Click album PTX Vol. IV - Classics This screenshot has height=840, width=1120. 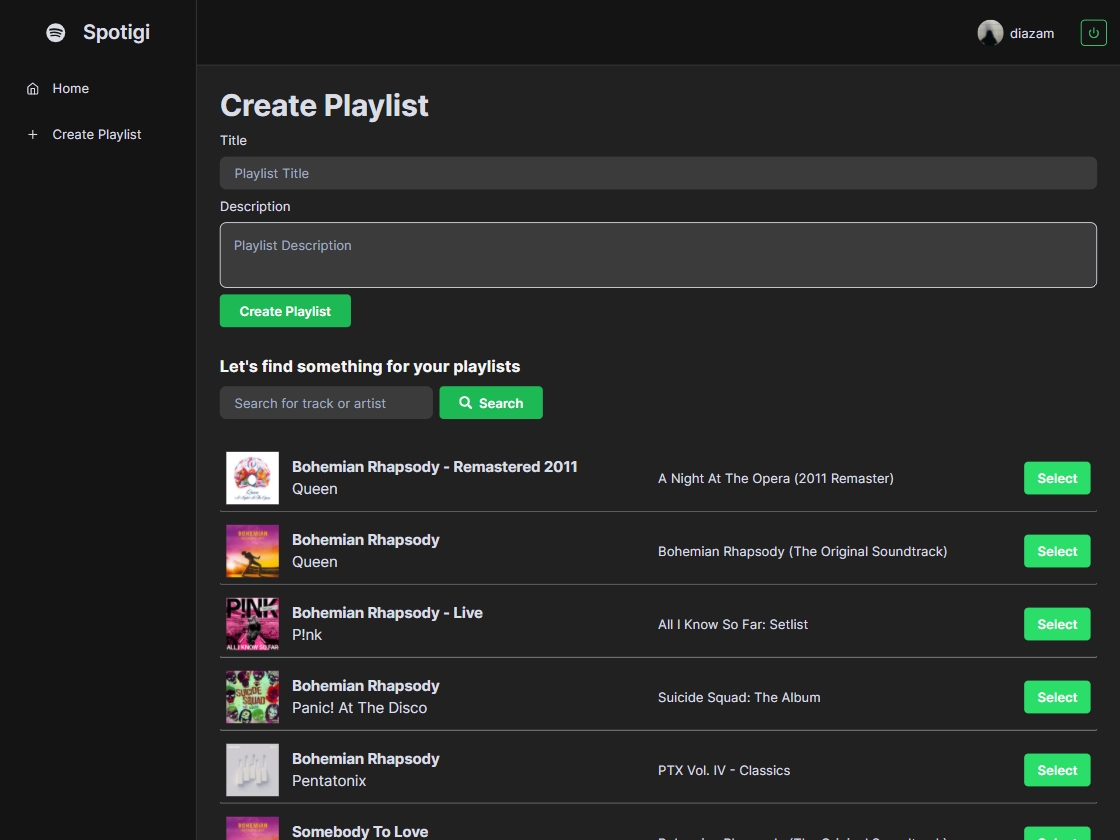pos(724,770)
